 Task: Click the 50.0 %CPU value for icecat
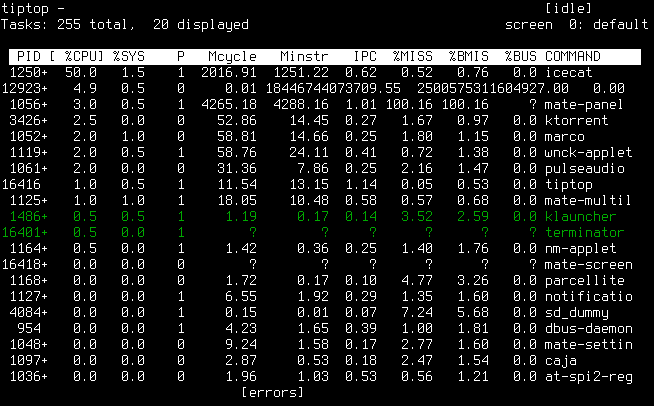81,73
